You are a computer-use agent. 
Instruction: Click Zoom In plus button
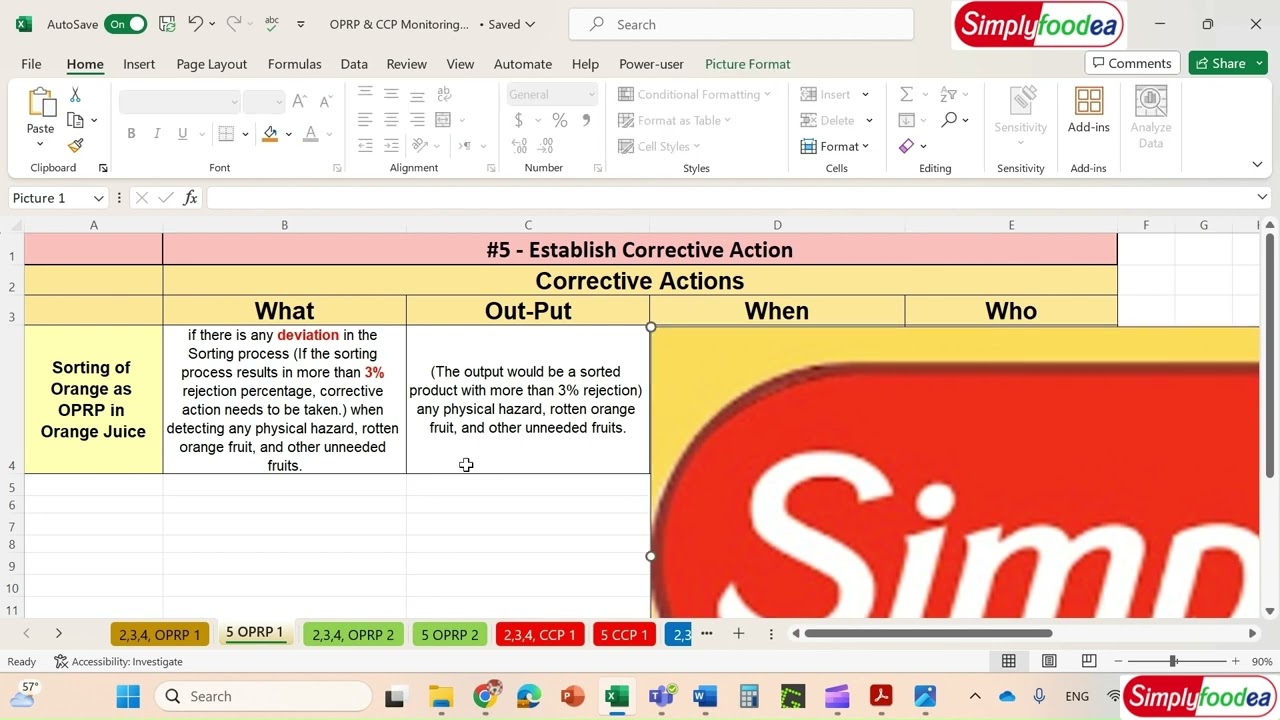(x=1235, y=661)
